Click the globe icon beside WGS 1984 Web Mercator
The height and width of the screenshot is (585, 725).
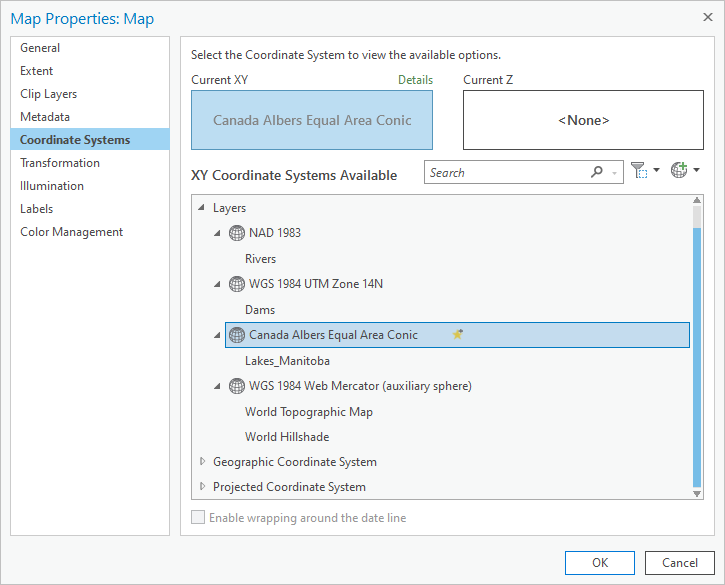pyautogui.click(x=237, y=386)
